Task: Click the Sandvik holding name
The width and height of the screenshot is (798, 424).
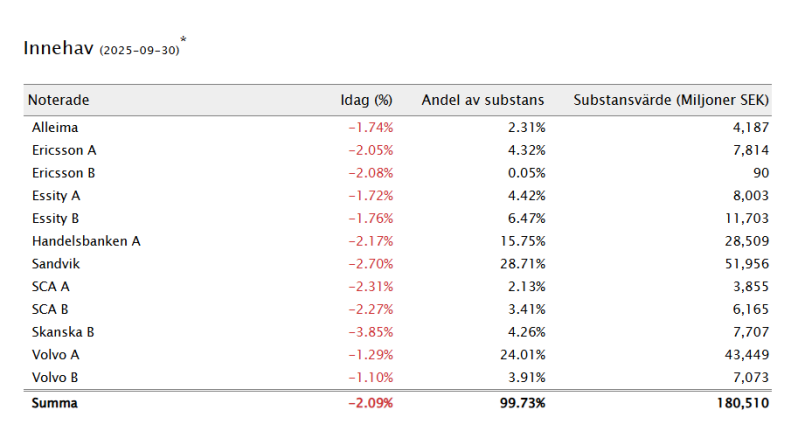Action: tap(55, 264)
